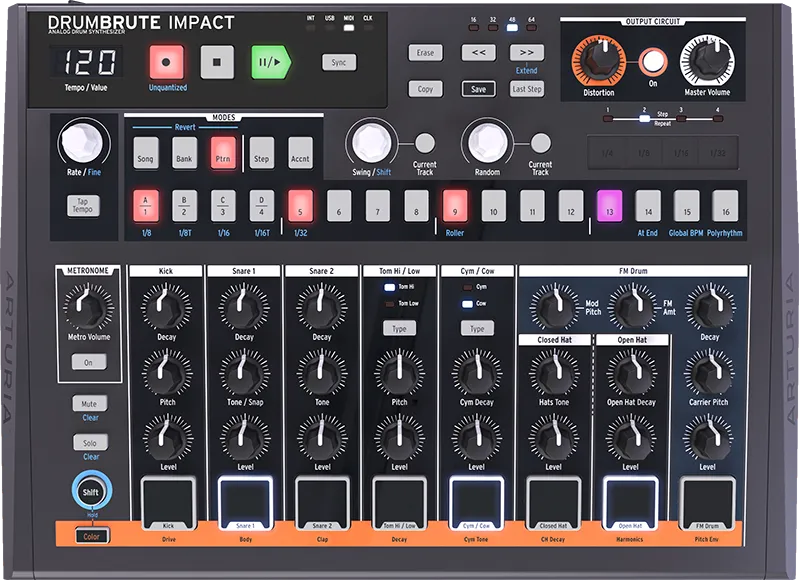The height and width of the screenshot is (580, 799).
Task: Click the >> Extend page button
Action: [527, 52]
